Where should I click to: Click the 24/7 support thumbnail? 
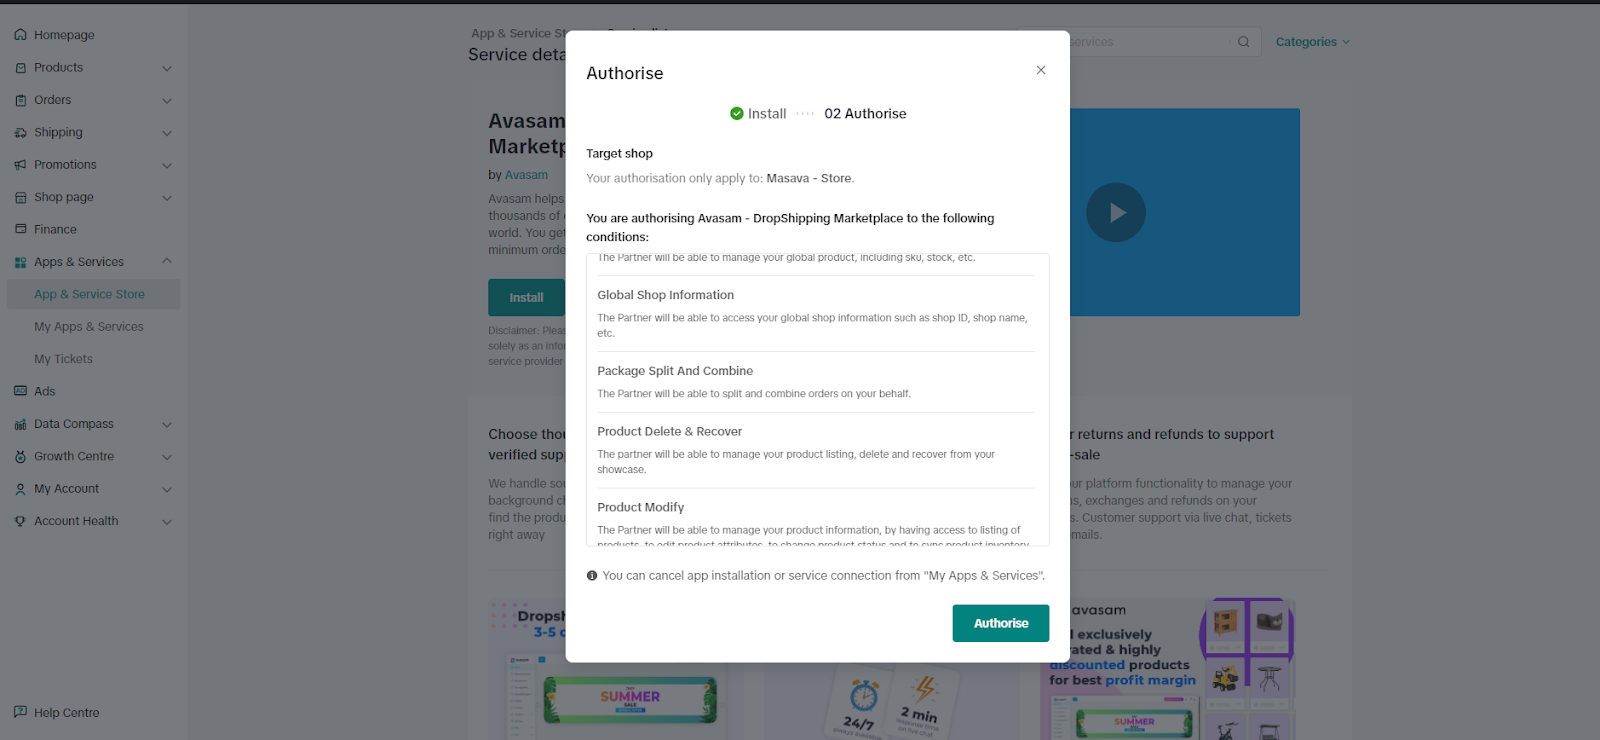point(890,700)
